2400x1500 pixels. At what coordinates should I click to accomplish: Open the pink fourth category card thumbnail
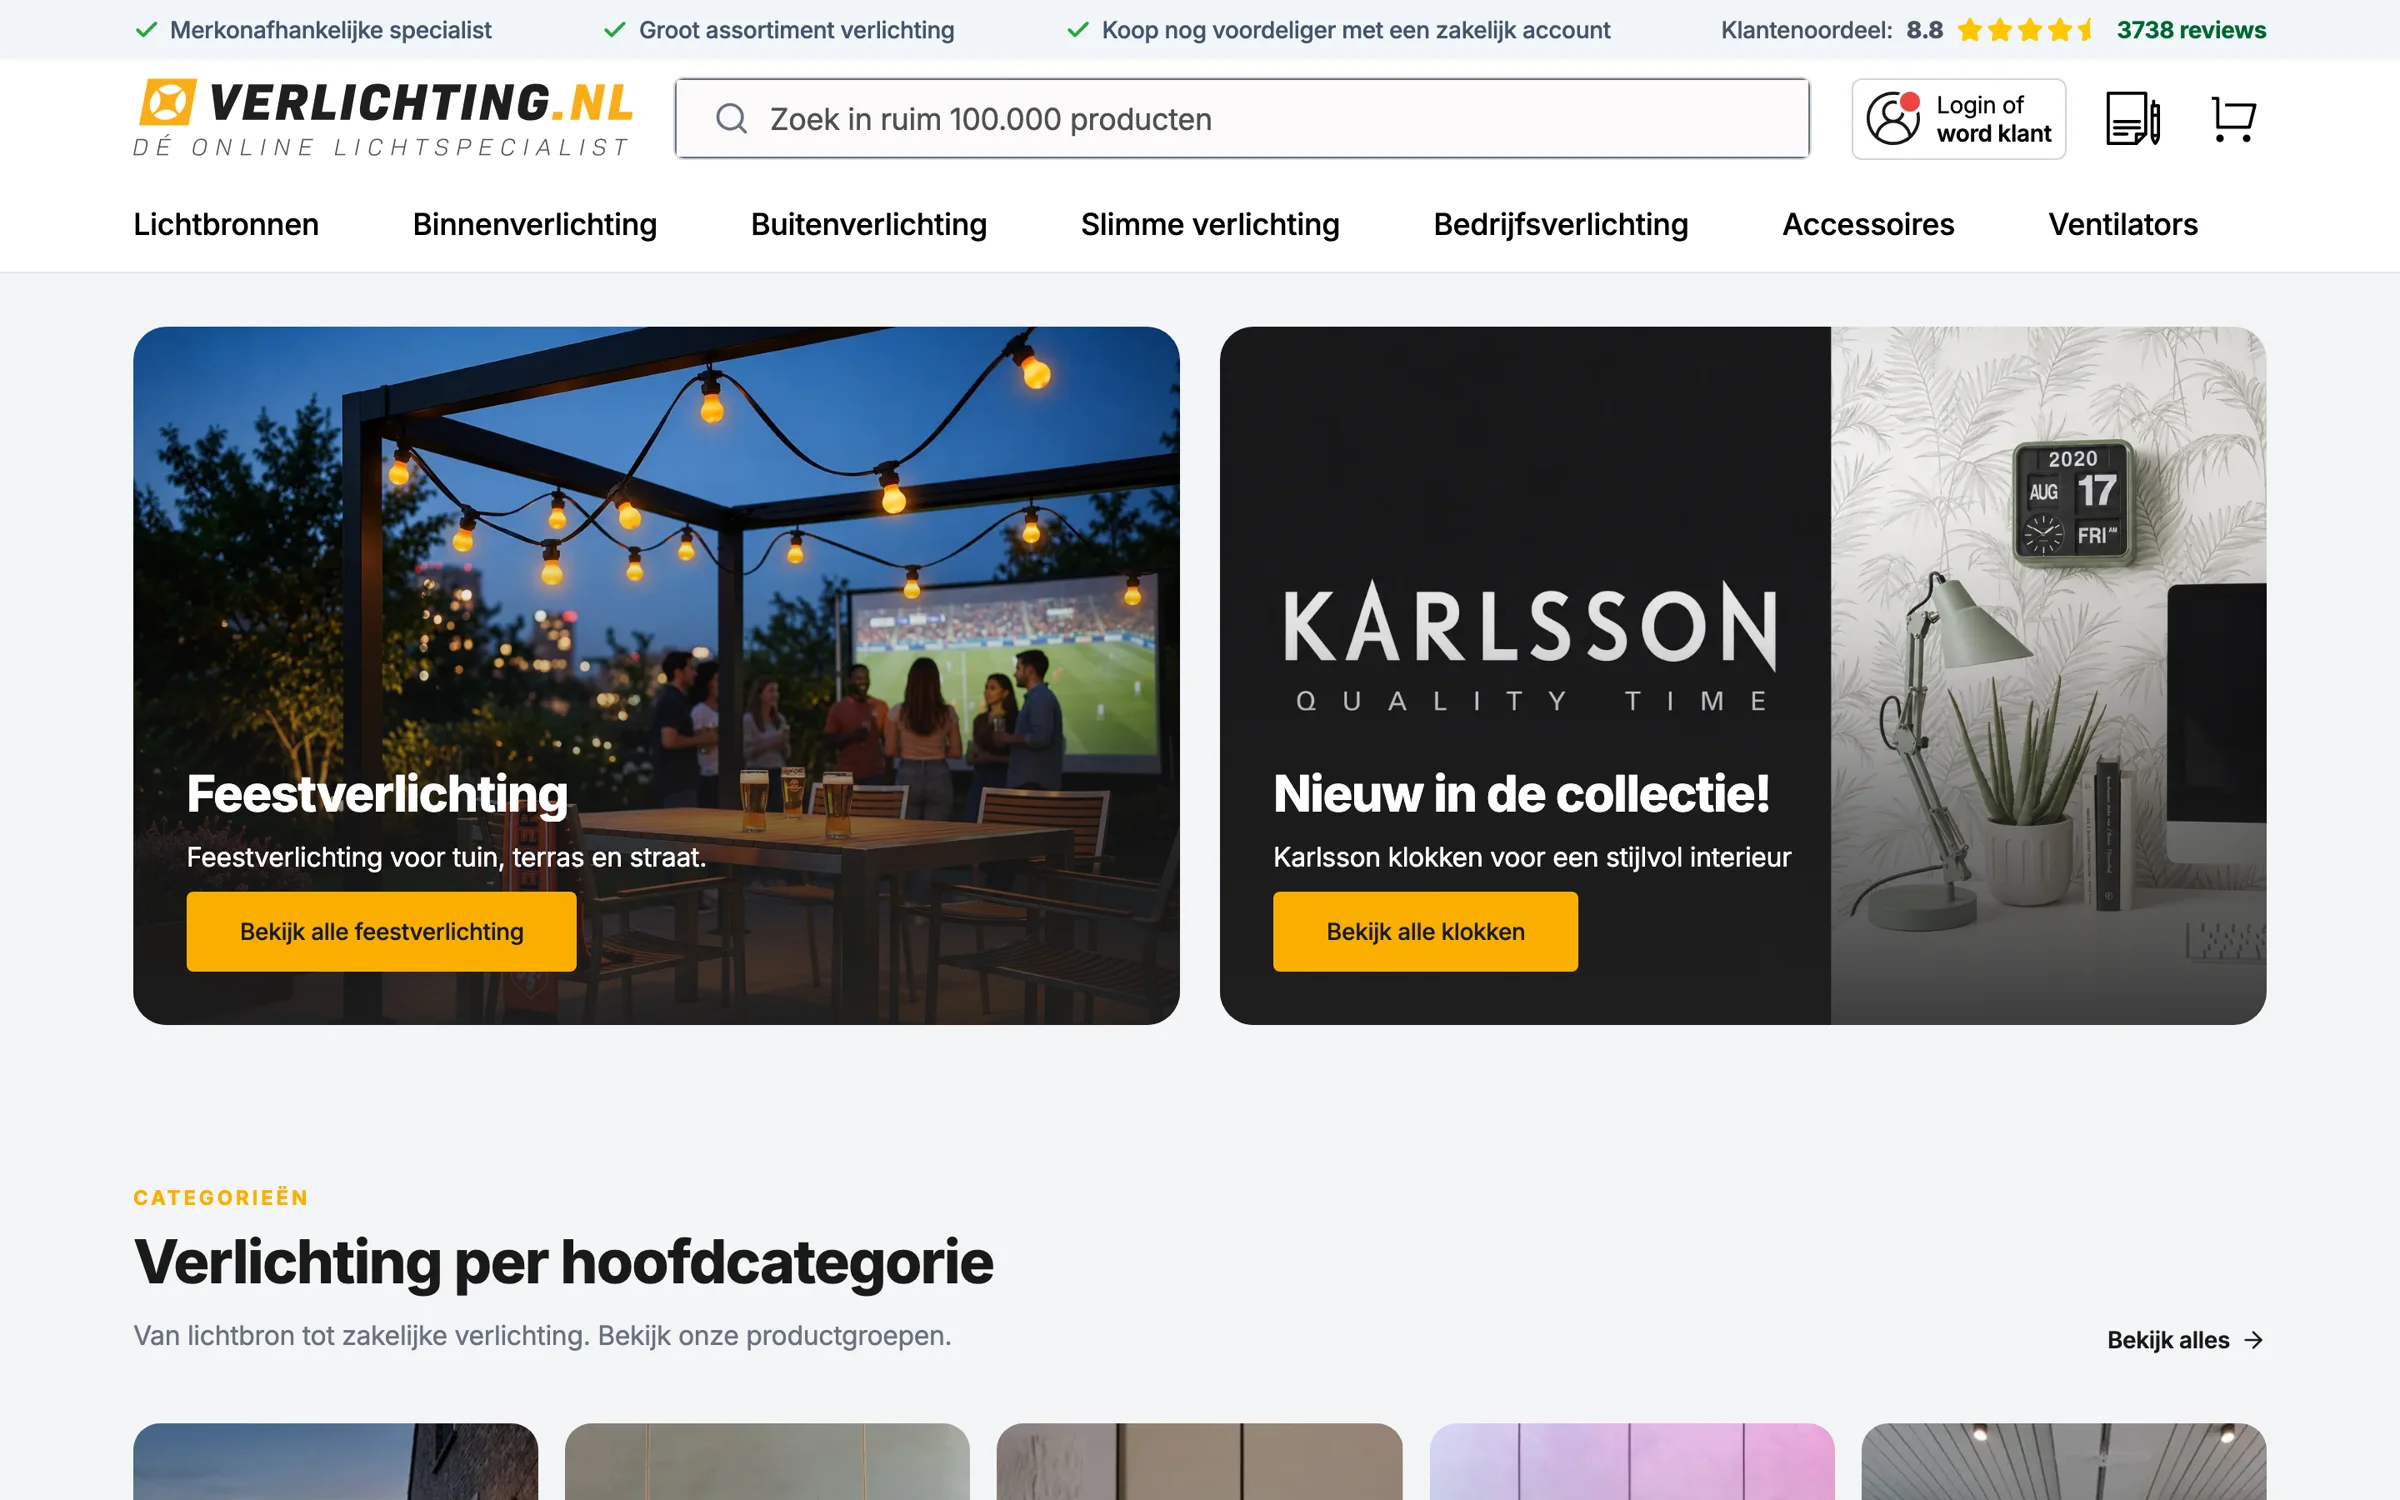(1632, 1461)
